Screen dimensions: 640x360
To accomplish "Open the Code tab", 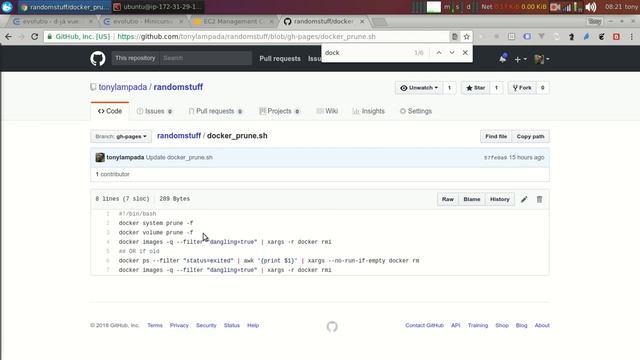I will pos(110,111).
